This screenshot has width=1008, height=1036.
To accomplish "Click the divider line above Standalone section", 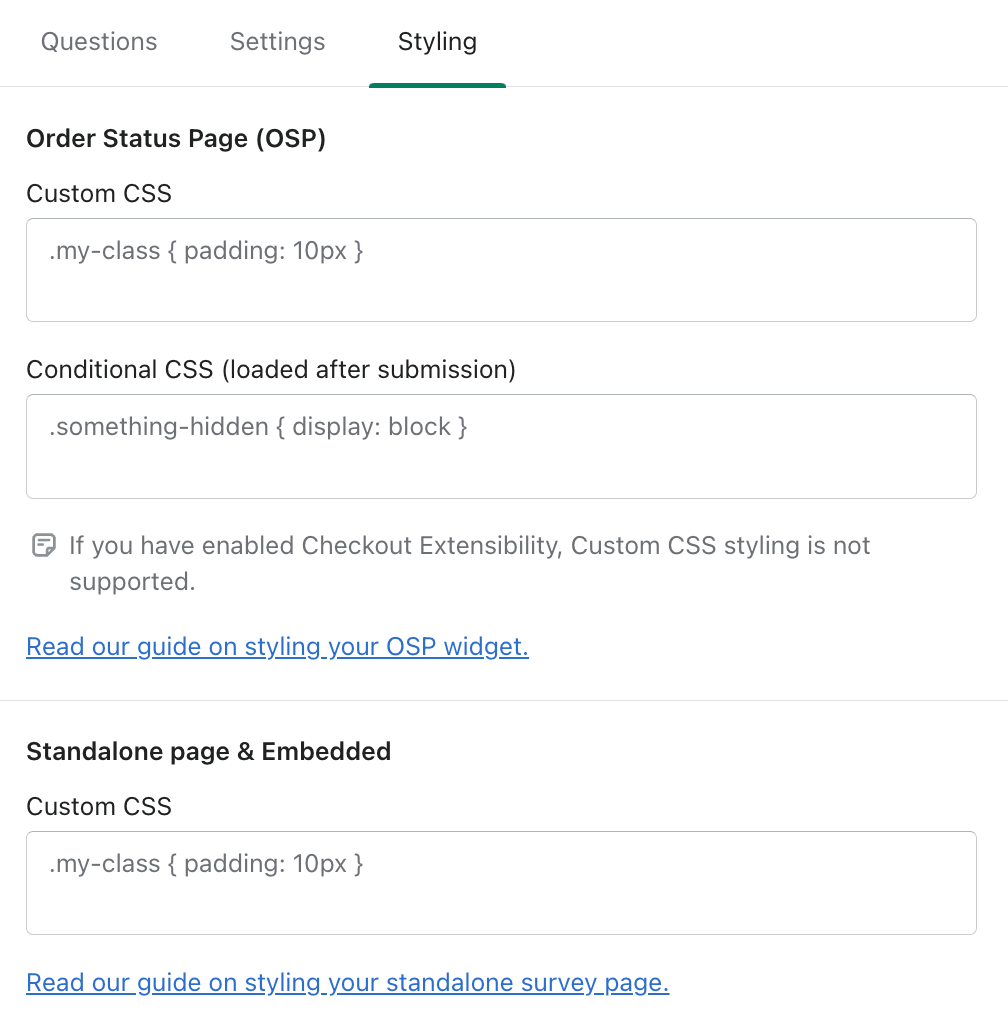I will coord(504,700).
